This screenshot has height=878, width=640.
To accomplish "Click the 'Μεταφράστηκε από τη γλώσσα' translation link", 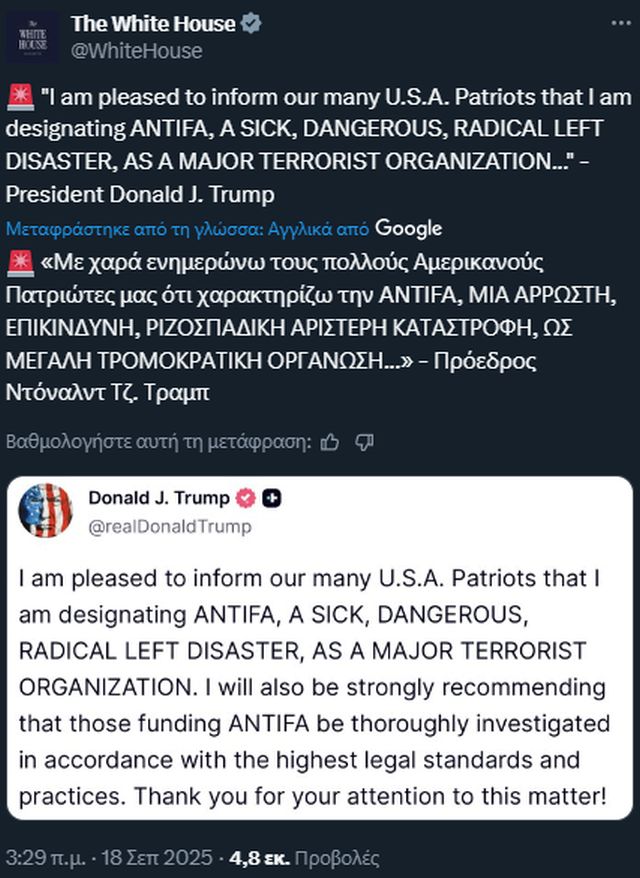I will 188,229.
